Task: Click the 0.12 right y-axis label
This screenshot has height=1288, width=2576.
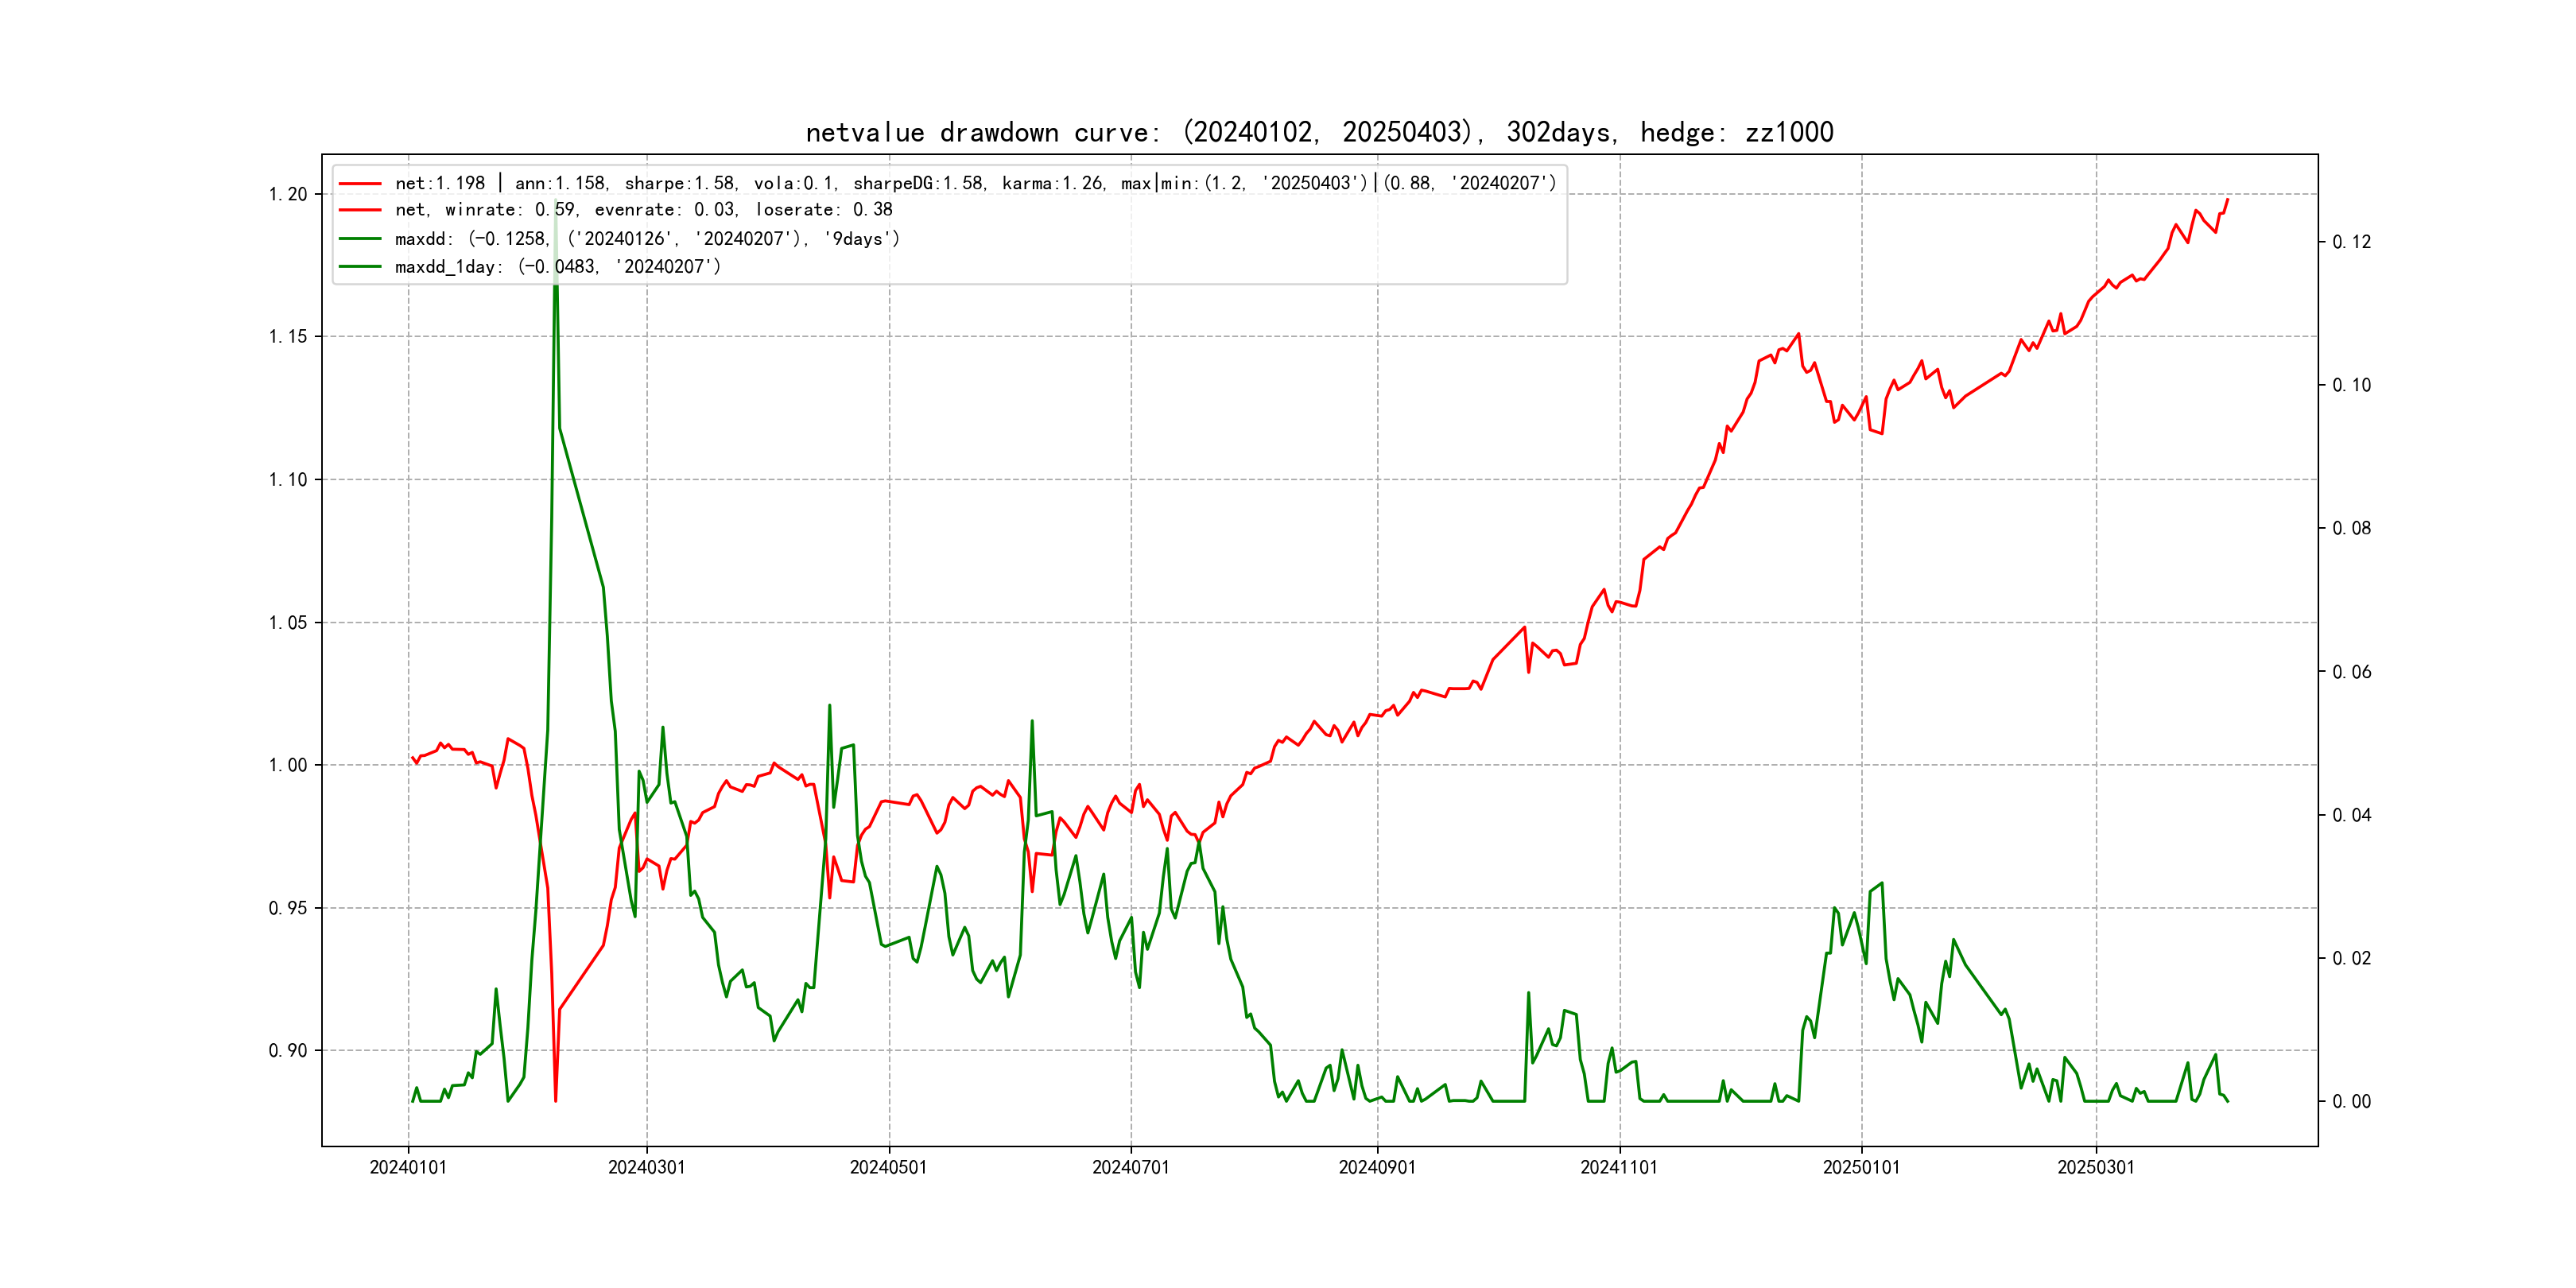Action: pyautogui.click(x=2351, y=242)
